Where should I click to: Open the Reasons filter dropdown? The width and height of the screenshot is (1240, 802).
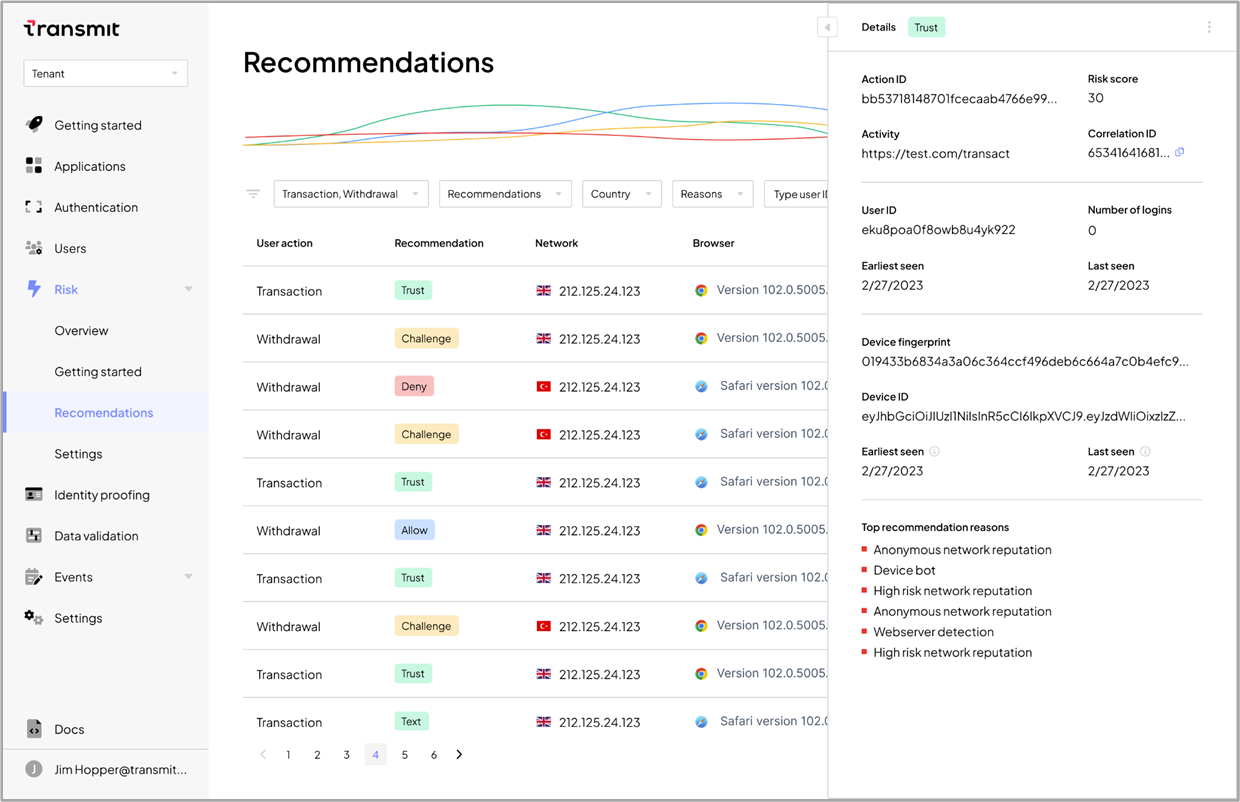pos(712,194)
